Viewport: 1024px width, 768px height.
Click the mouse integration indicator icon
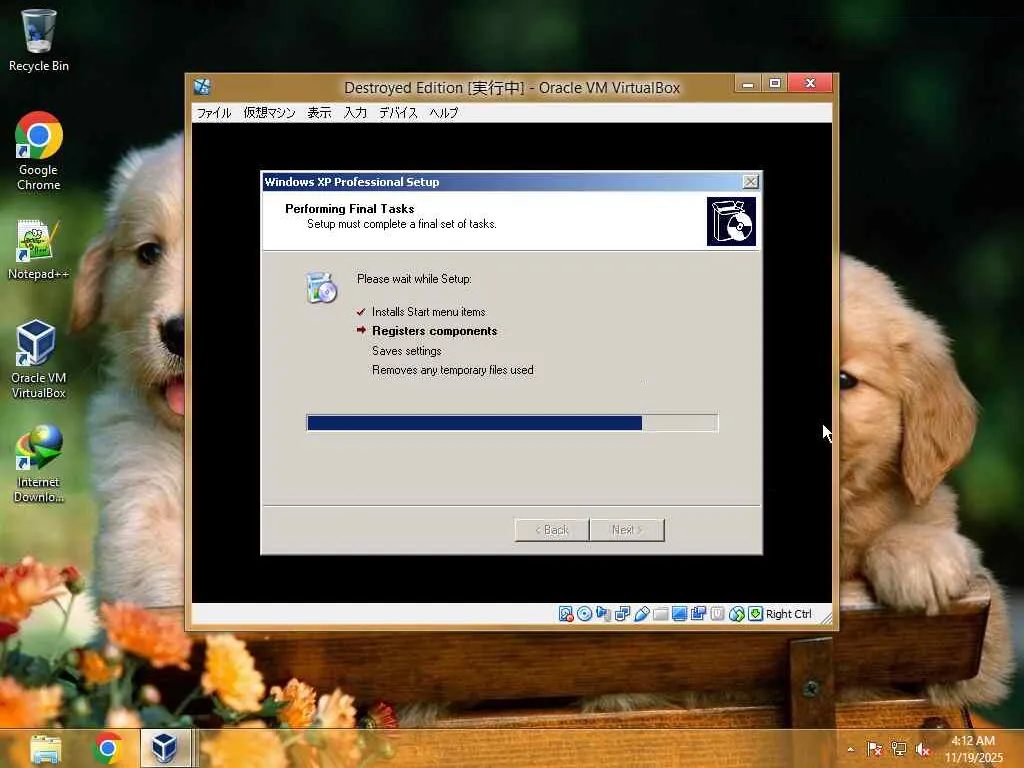[736, 614]
